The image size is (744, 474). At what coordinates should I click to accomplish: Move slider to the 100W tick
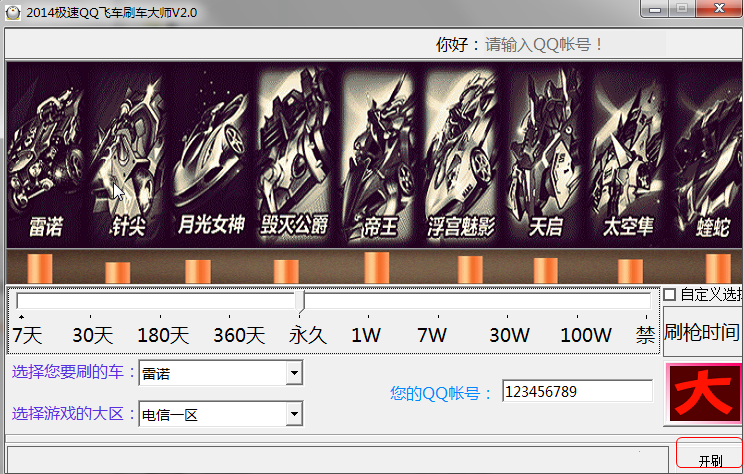point(577,316)
